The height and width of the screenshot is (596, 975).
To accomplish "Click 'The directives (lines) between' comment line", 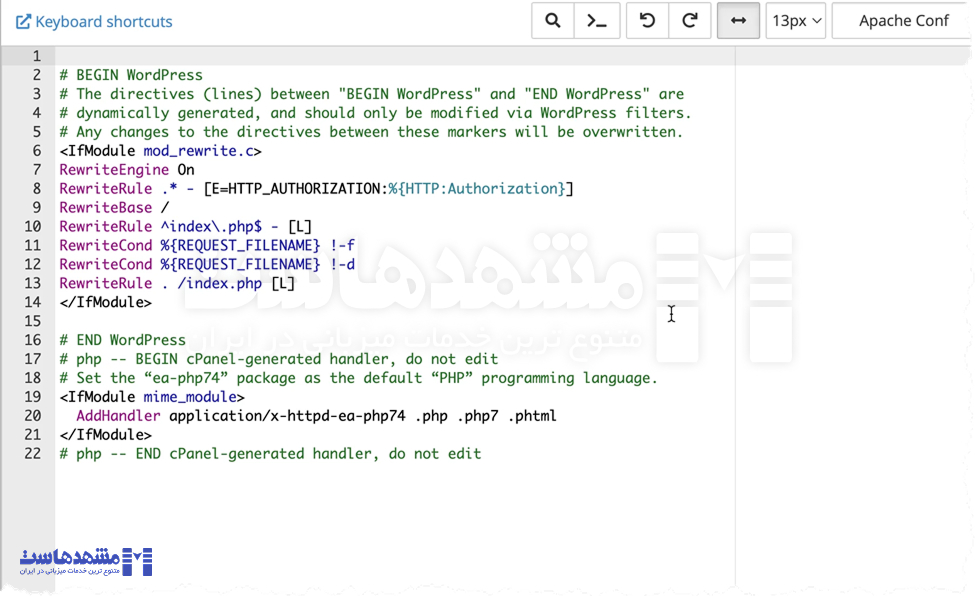I will 371,94.
